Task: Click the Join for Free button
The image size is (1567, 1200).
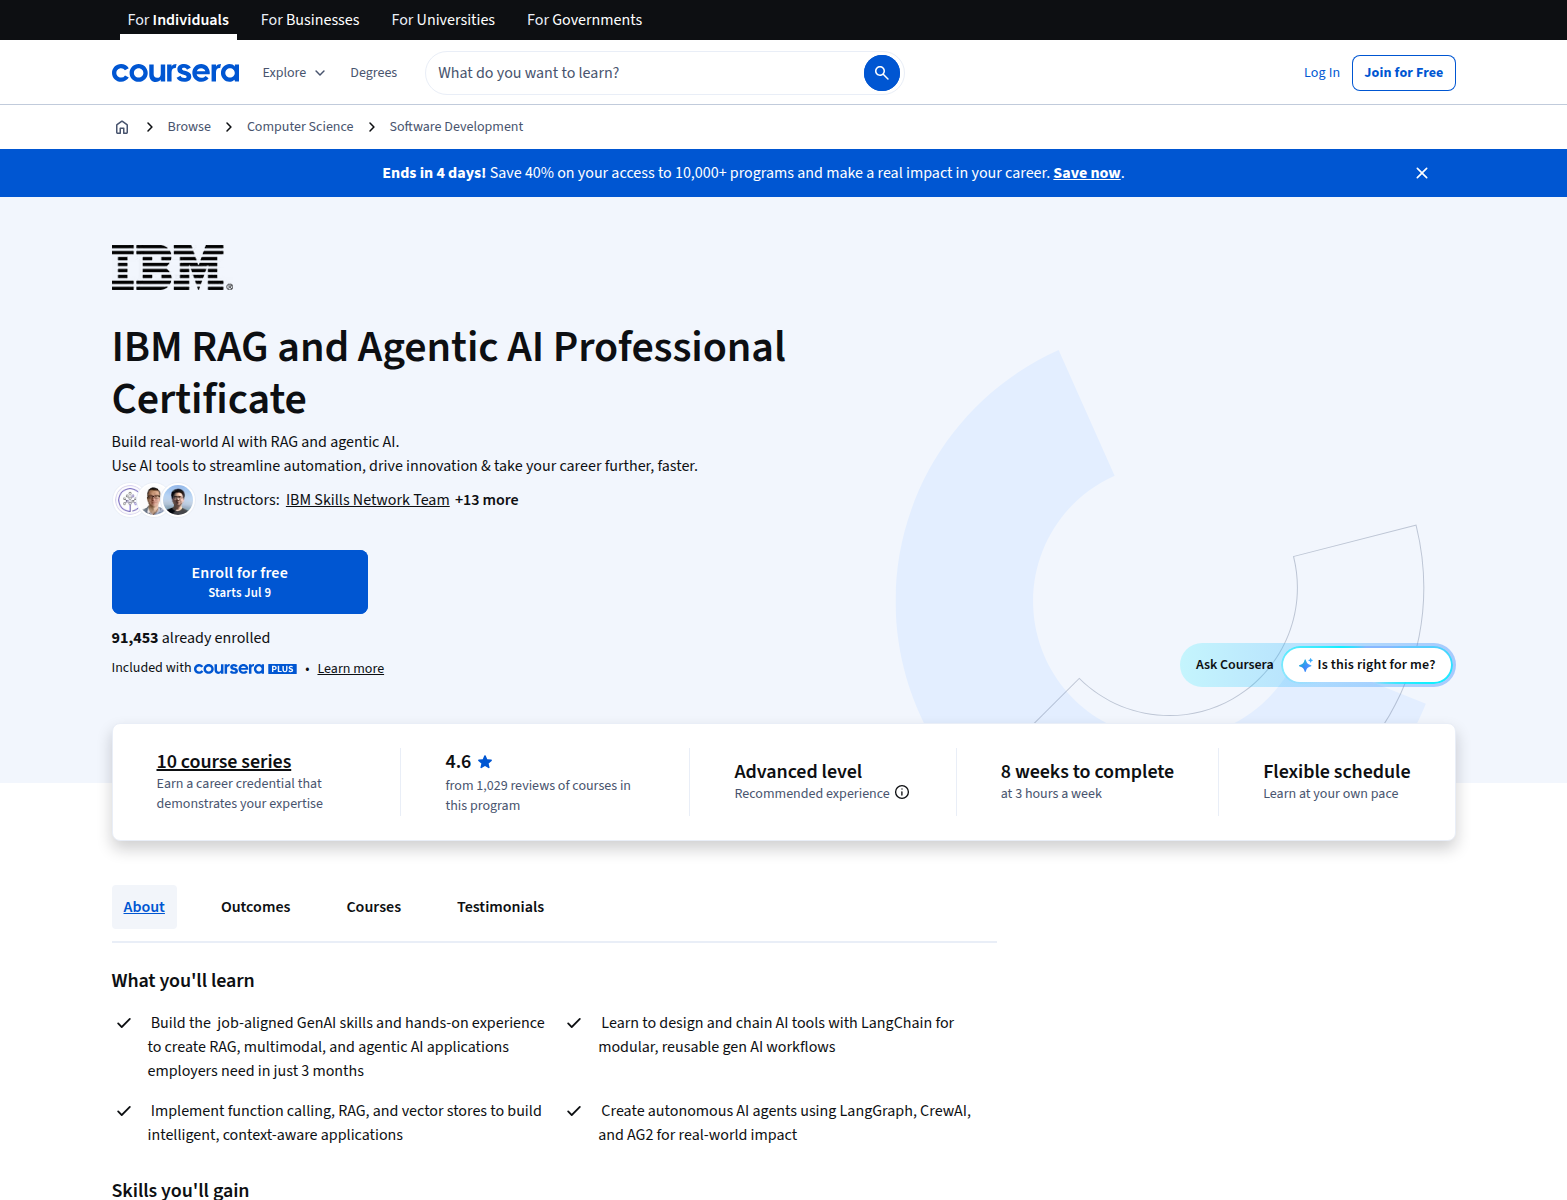Action: pyautogui.click(x=1404, y=73)
